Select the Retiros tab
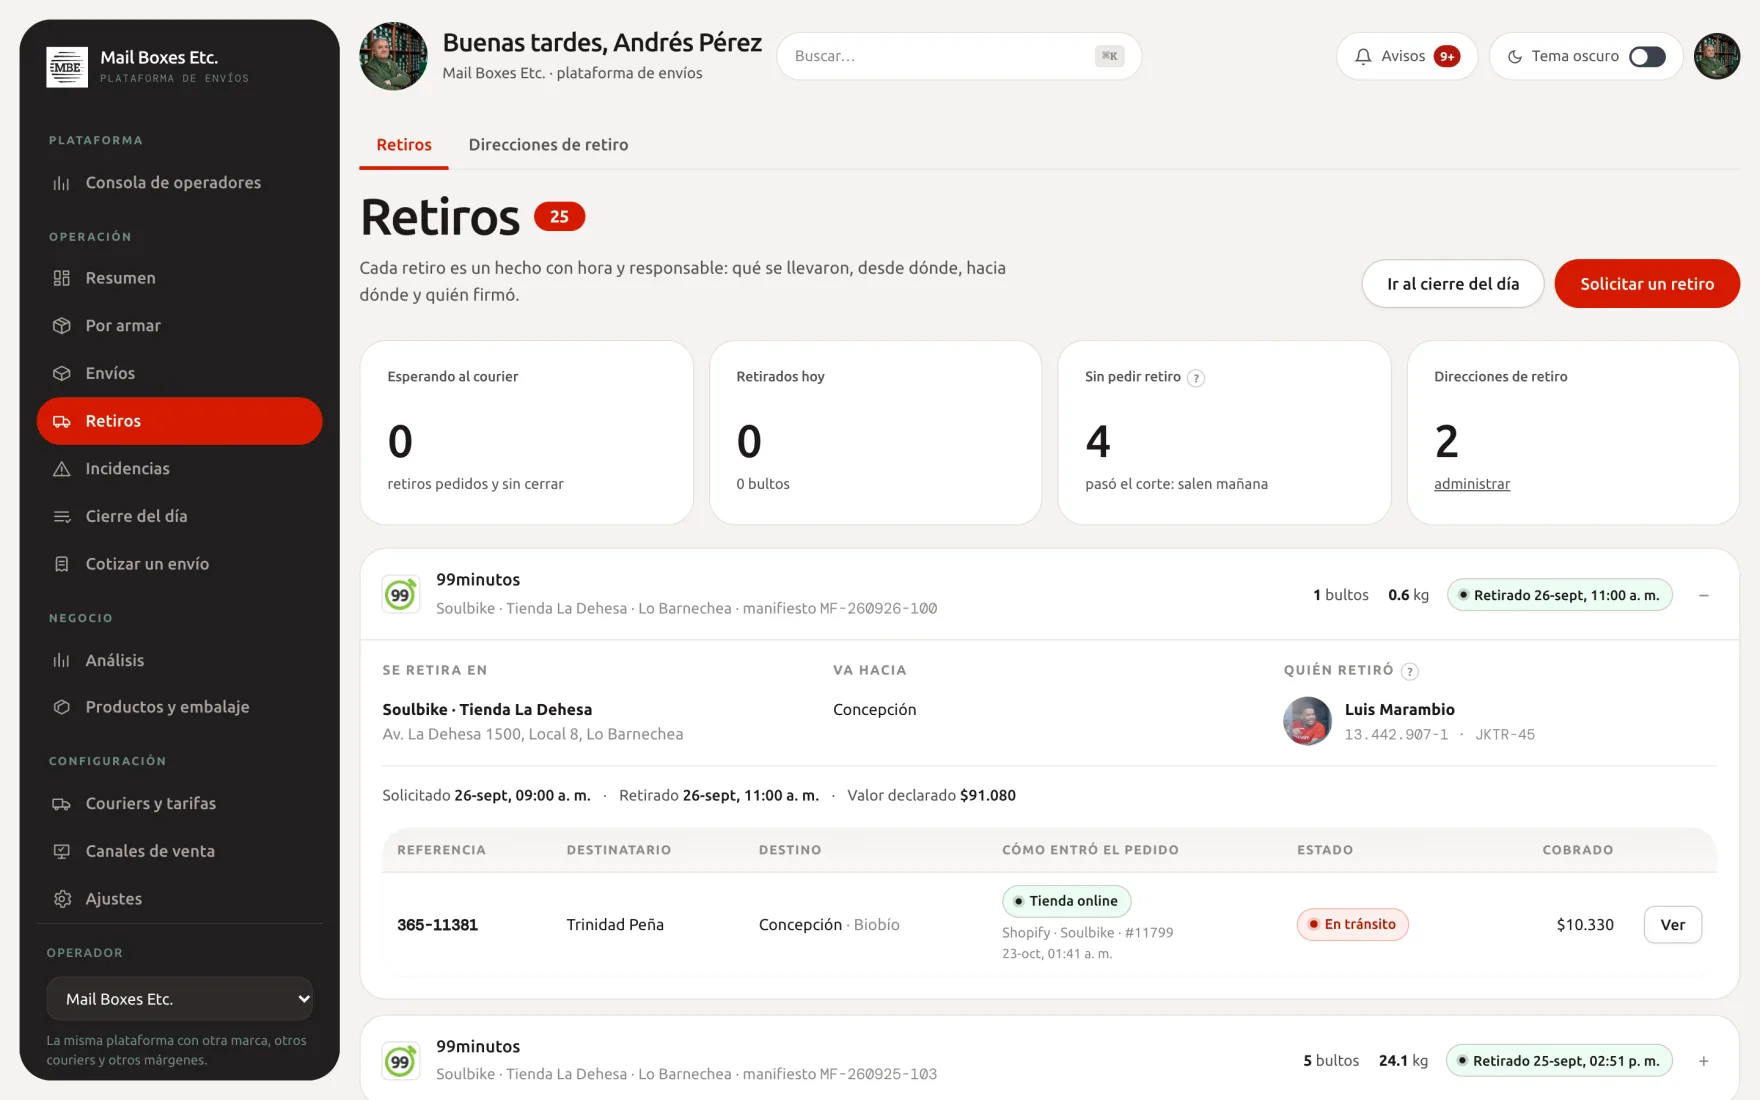This screenshot has width=1760, height=1100. [404, 145]
